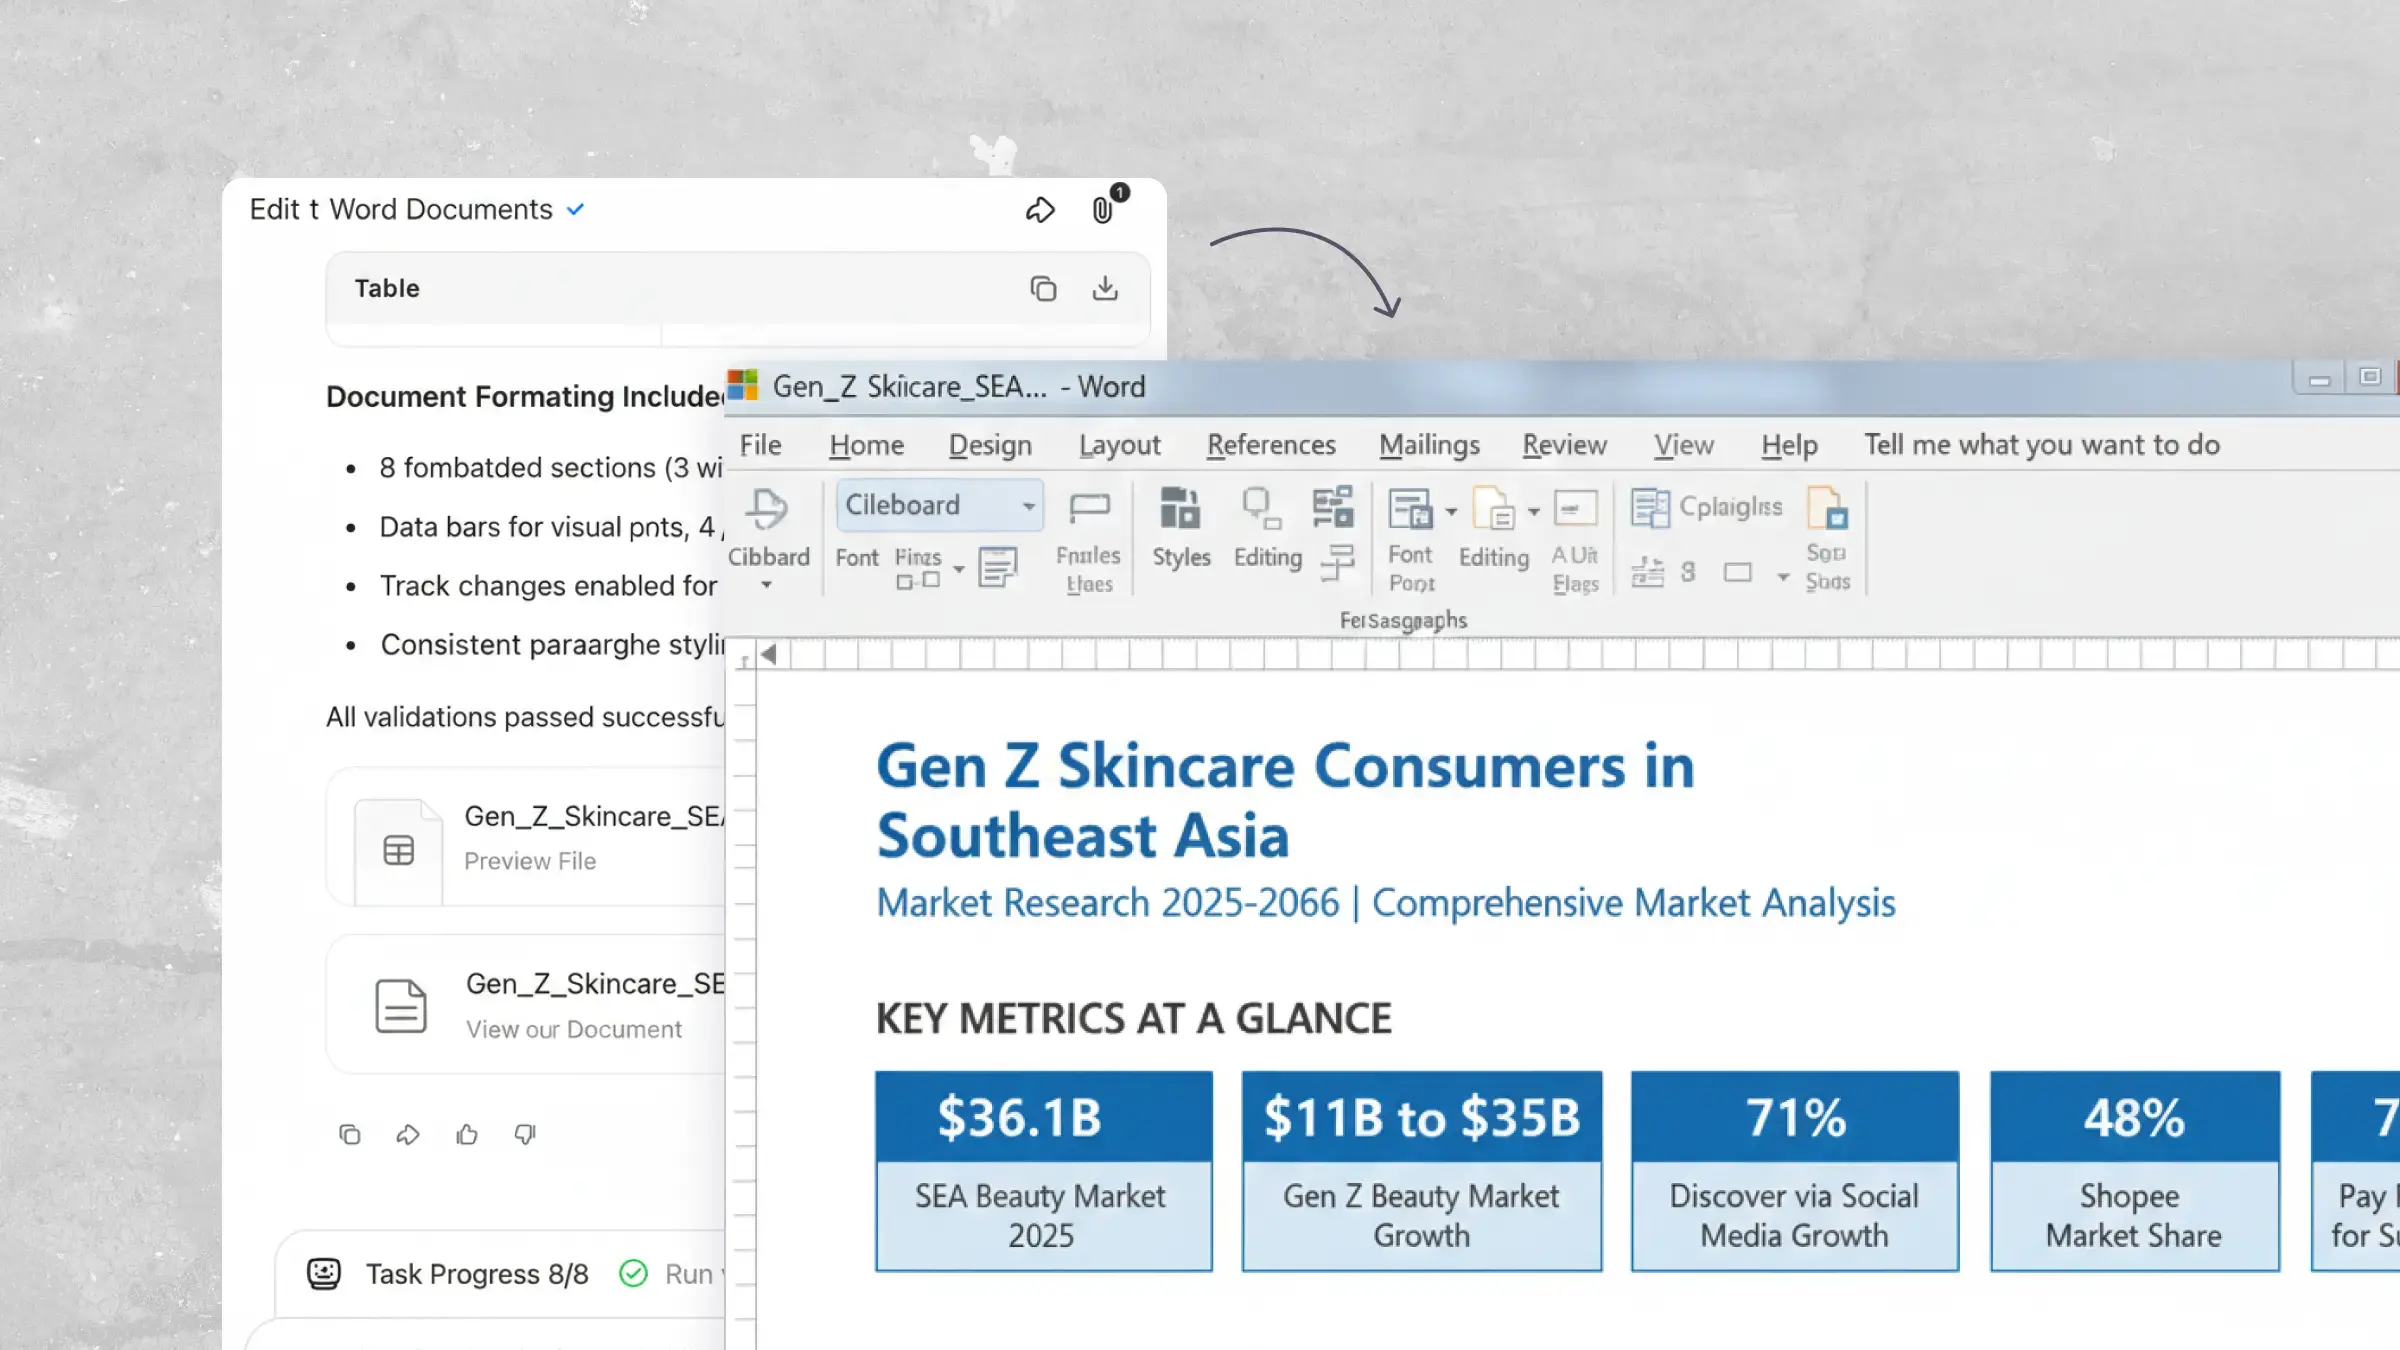Expand the Font Poŋt icon dropdown arrow
2400x1350 pixels.
pyautogui.click(x=1451, y=512)
